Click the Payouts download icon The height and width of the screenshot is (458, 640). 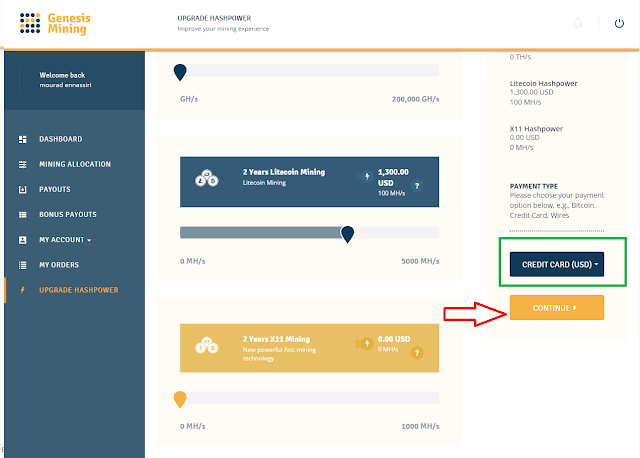[x=22, y=189]
